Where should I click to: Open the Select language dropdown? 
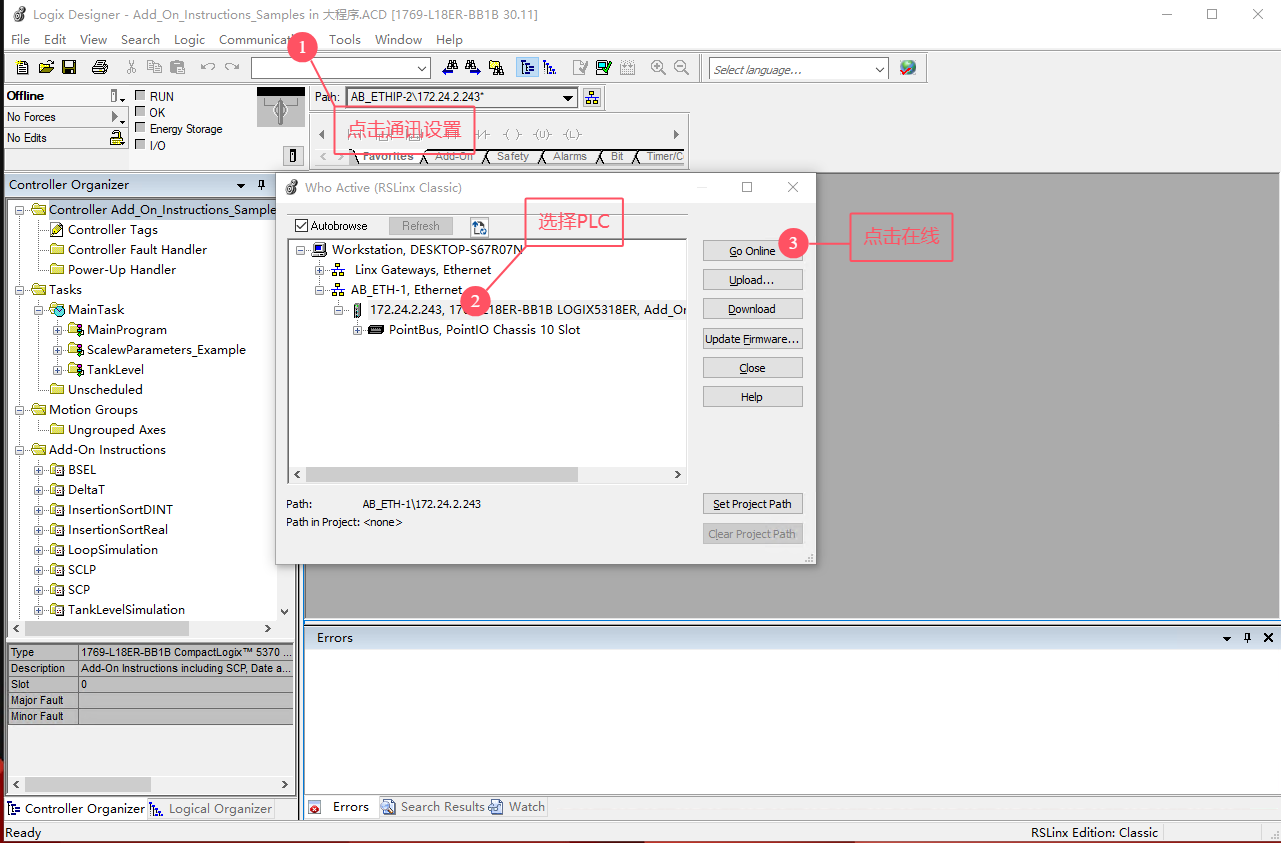880,69
